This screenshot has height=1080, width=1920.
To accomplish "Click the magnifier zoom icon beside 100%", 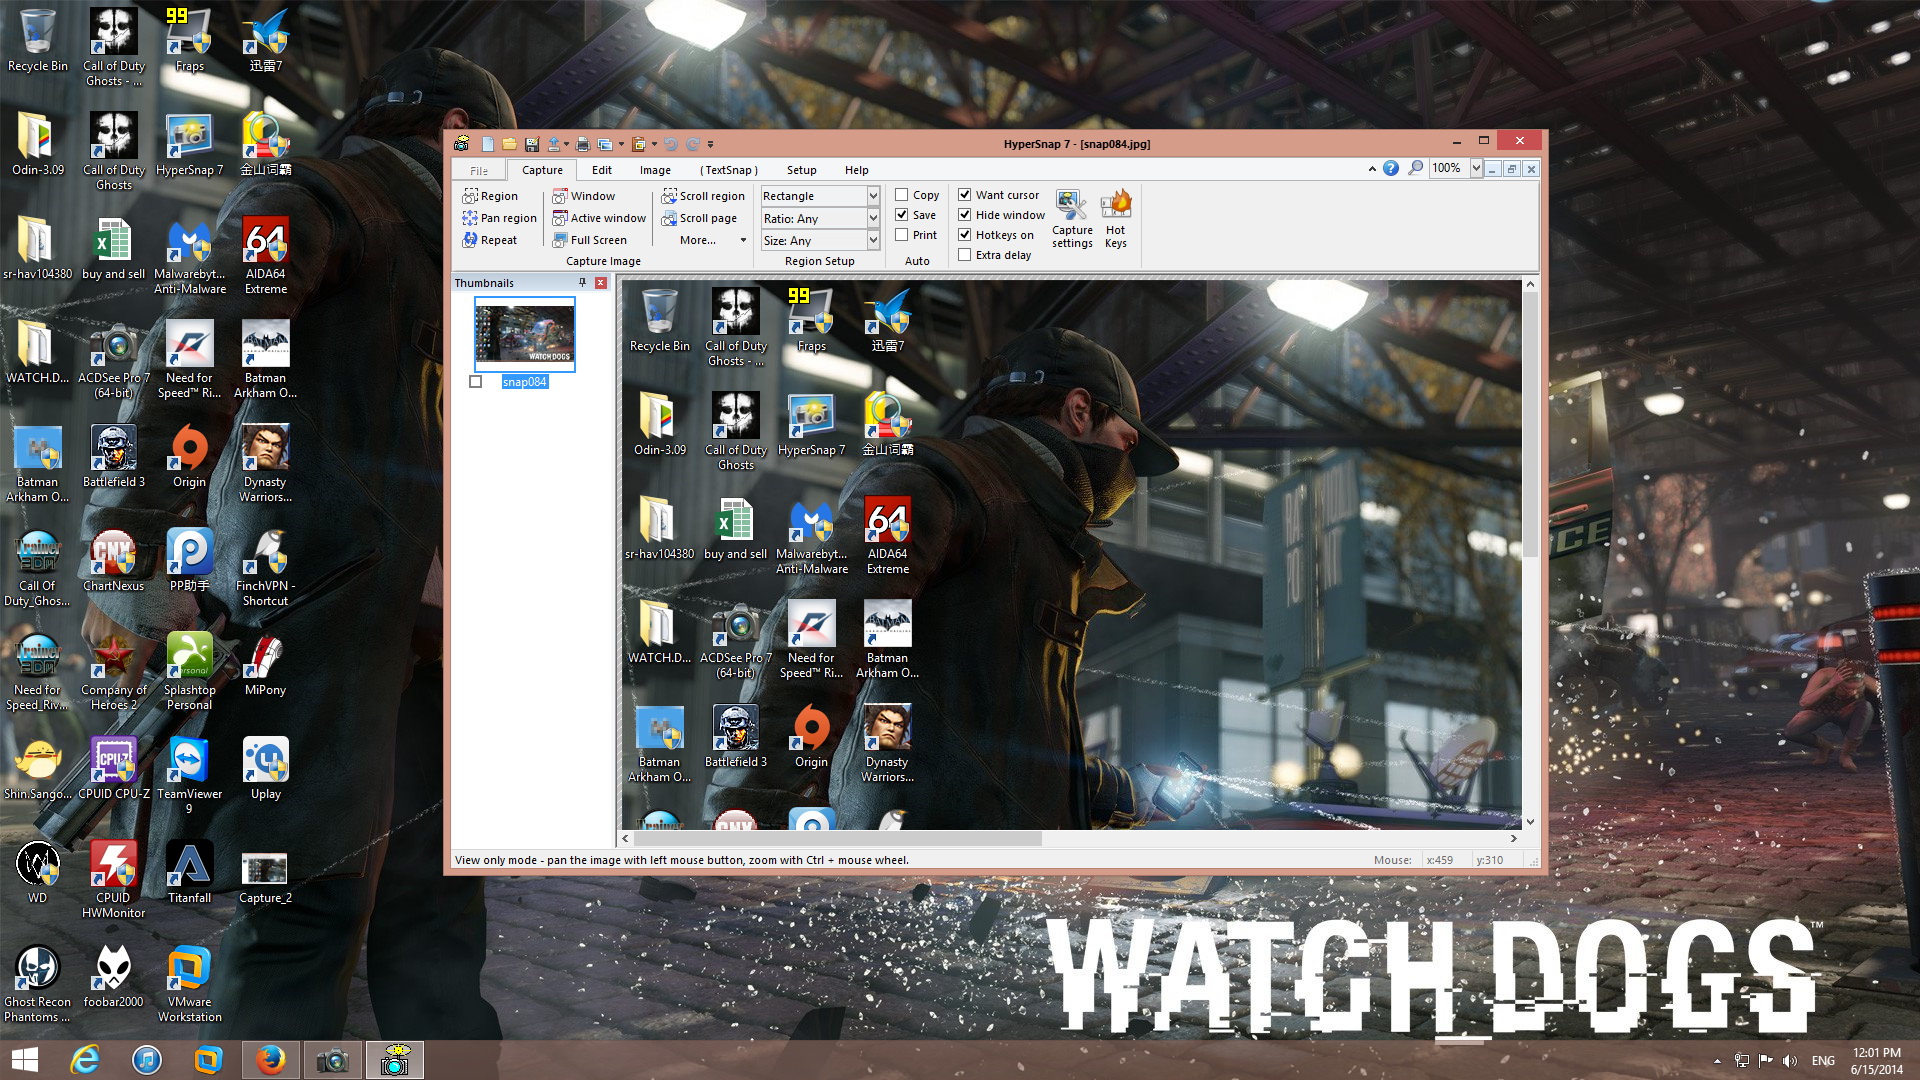I will [x=1415, y=168].
